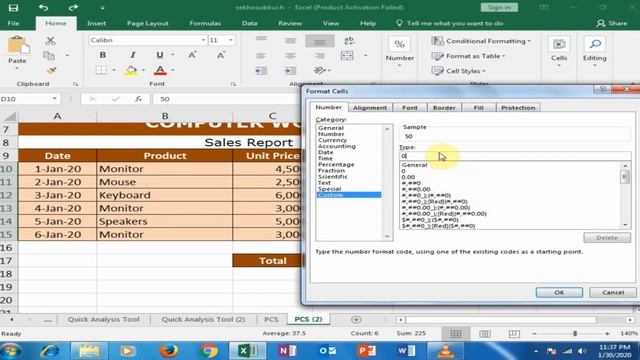Expand the Calibri font name dropdown
This screenshot has height=360, width=640.
coord(203,40)
